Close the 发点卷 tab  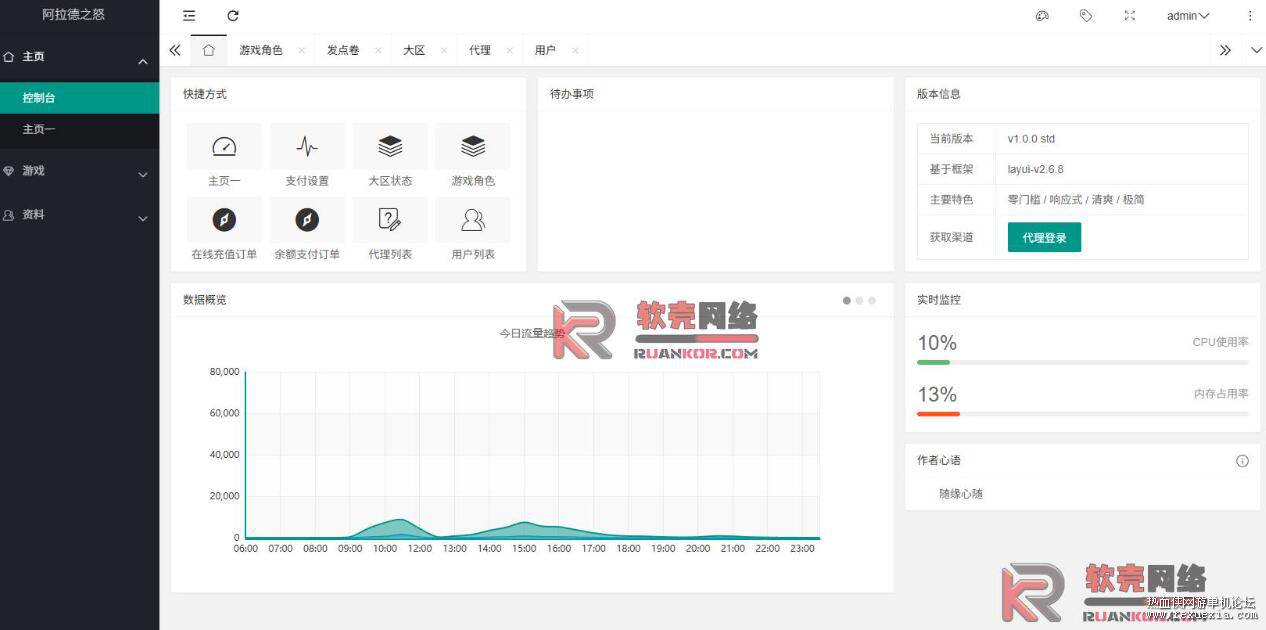pyautogui.click(x=378, y=50)
